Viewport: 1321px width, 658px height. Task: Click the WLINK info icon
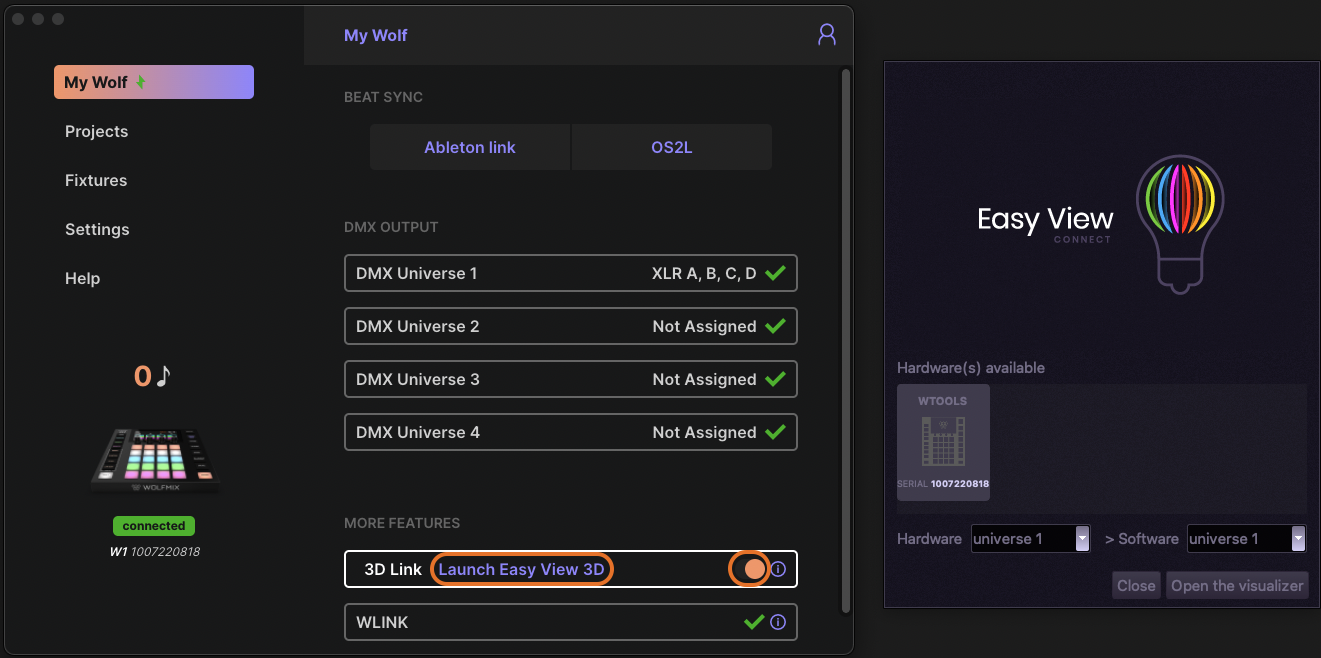point(778,622)
